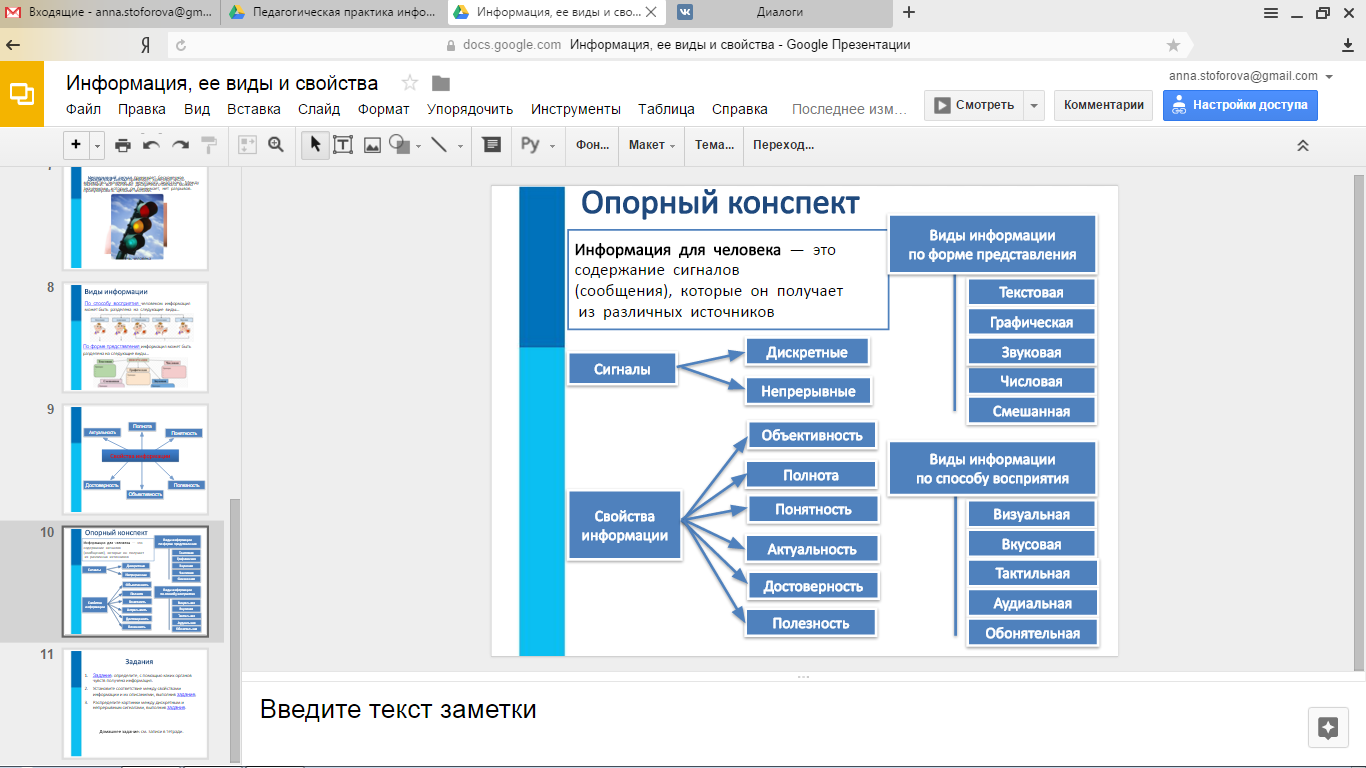Viewport: 1366px width, 768px height.
Task: Click the Тема... theme button
Action: point(715,145)
